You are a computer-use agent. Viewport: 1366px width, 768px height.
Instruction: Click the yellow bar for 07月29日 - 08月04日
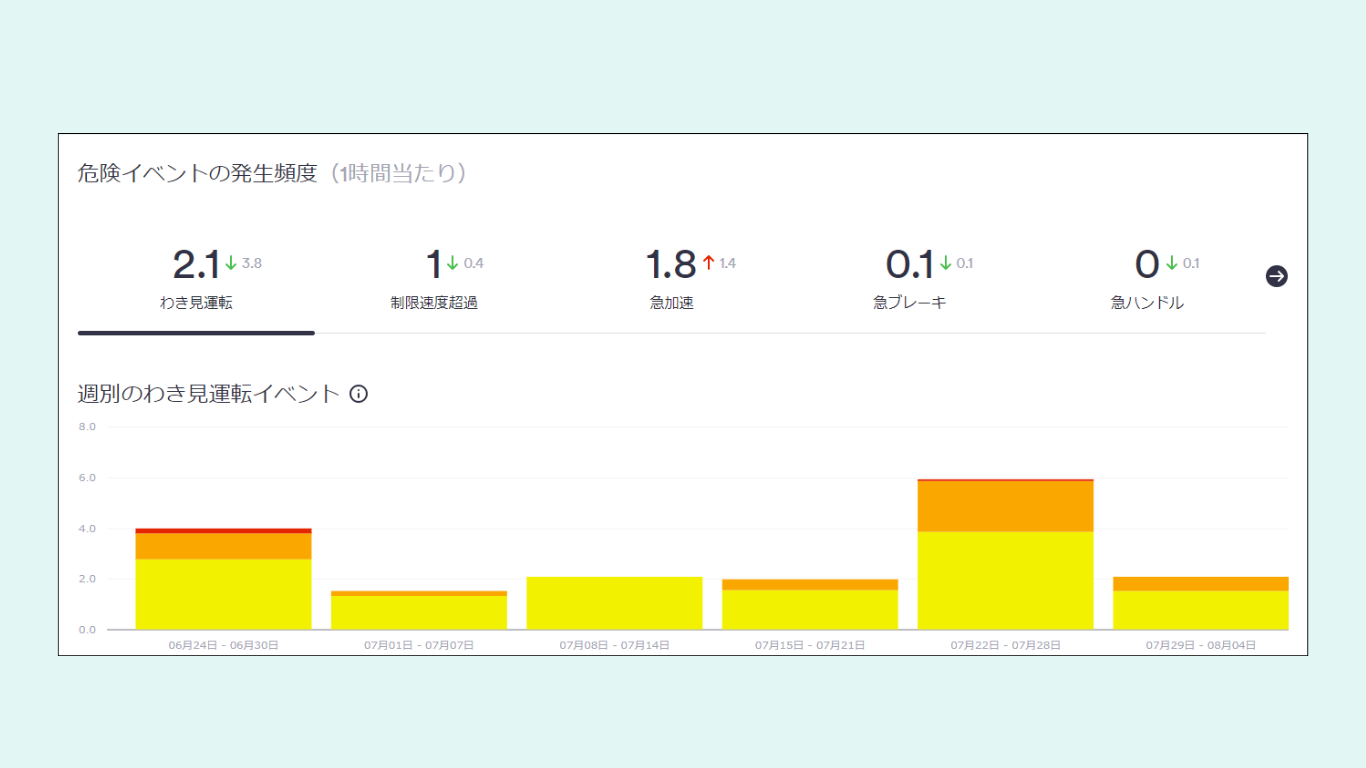click(1201, 610)
